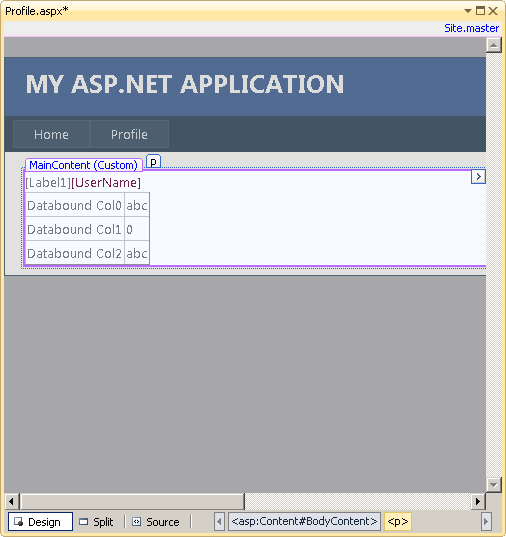
Task: Open the content smart tag arrow
Action: tap(478, 177)
